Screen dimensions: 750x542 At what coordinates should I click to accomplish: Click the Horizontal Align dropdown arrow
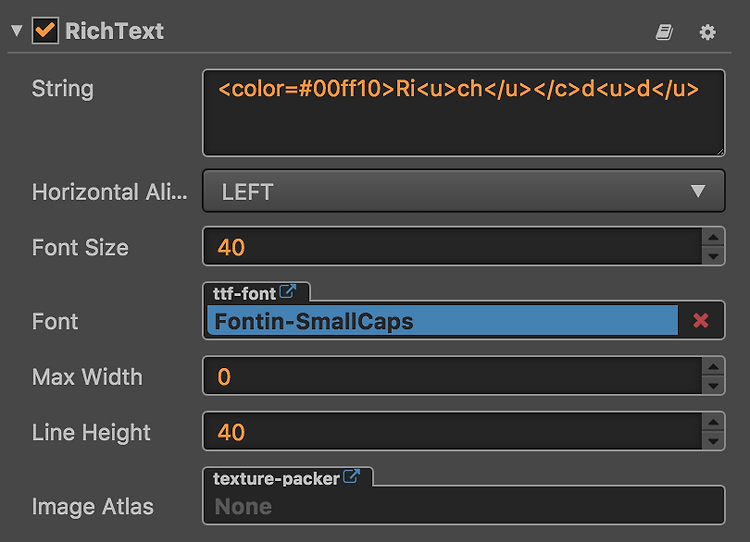698,191
